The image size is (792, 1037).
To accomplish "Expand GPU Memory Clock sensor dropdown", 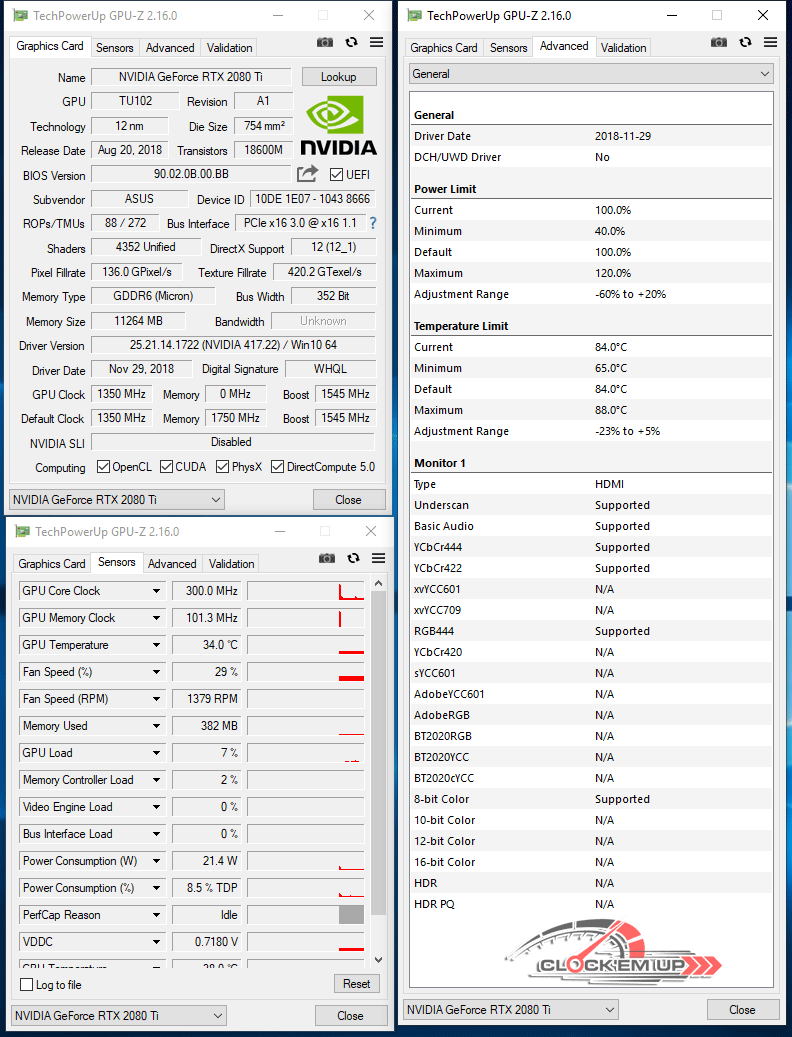I will tap(156, 618).
